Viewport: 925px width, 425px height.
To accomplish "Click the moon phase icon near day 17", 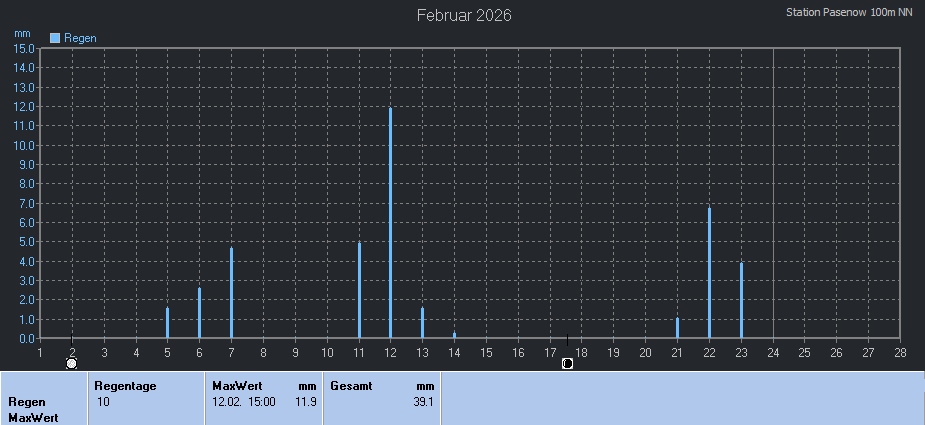I will point(567,363).
